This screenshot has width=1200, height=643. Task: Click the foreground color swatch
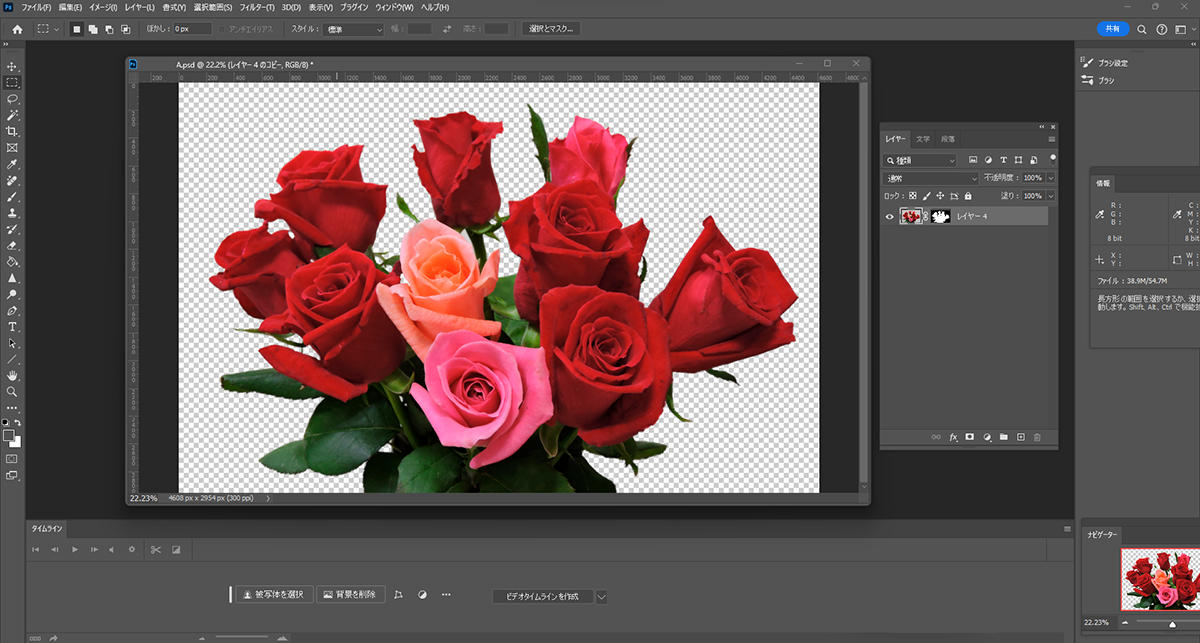click(x=9, y=436)
